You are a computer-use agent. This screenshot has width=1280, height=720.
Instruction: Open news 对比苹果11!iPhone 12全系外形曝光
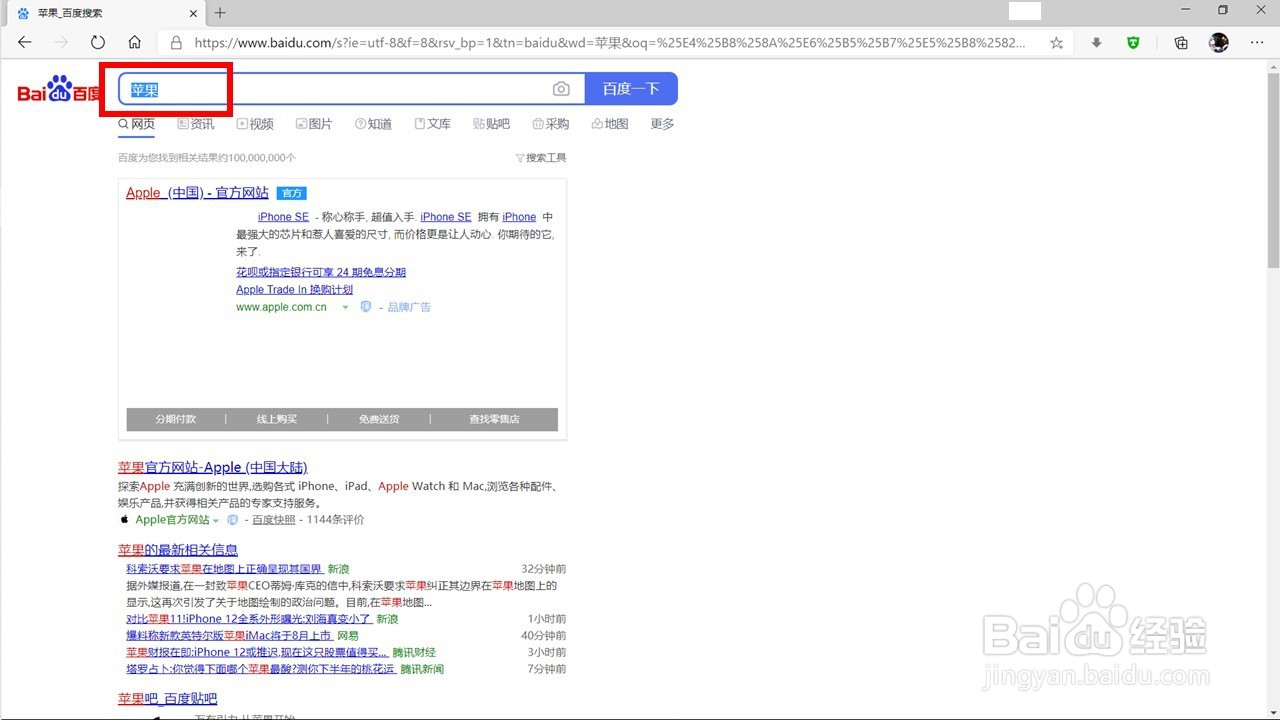click(x=249, y=619)
